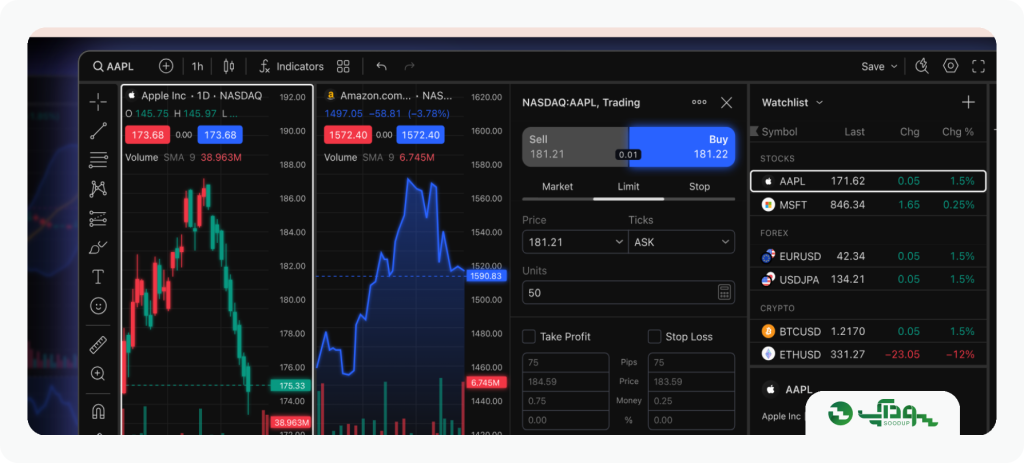Click Take Profit pips field showing 75
The height and width of the screenshot is (463, 1024).
[x=566, y=362]
